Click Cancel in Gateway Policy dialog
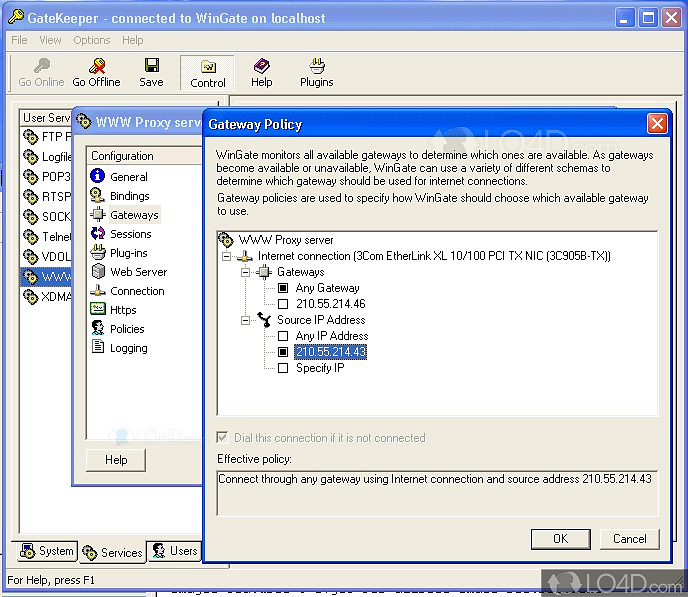The height and width of the screenshot is (597, 688). (x=630, y=539)
